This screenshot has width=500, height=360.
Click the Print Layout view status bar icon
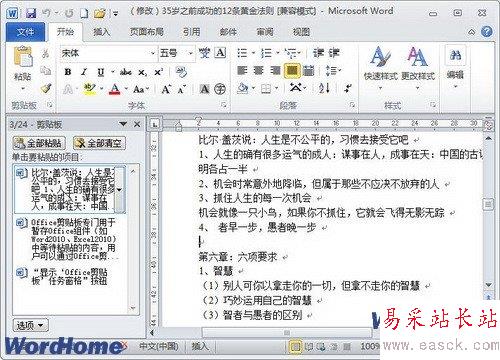coord(295,347)
